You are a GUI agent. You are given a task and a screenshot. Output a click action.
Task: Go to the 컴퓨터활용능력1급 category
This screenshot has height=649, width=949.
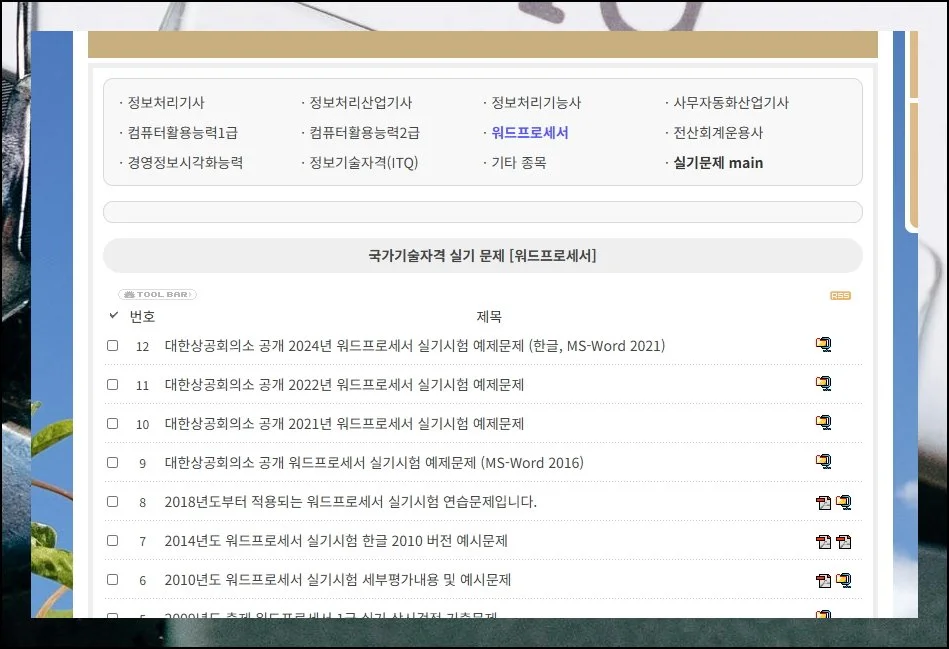pyautogui.click(x=182, y=133)
